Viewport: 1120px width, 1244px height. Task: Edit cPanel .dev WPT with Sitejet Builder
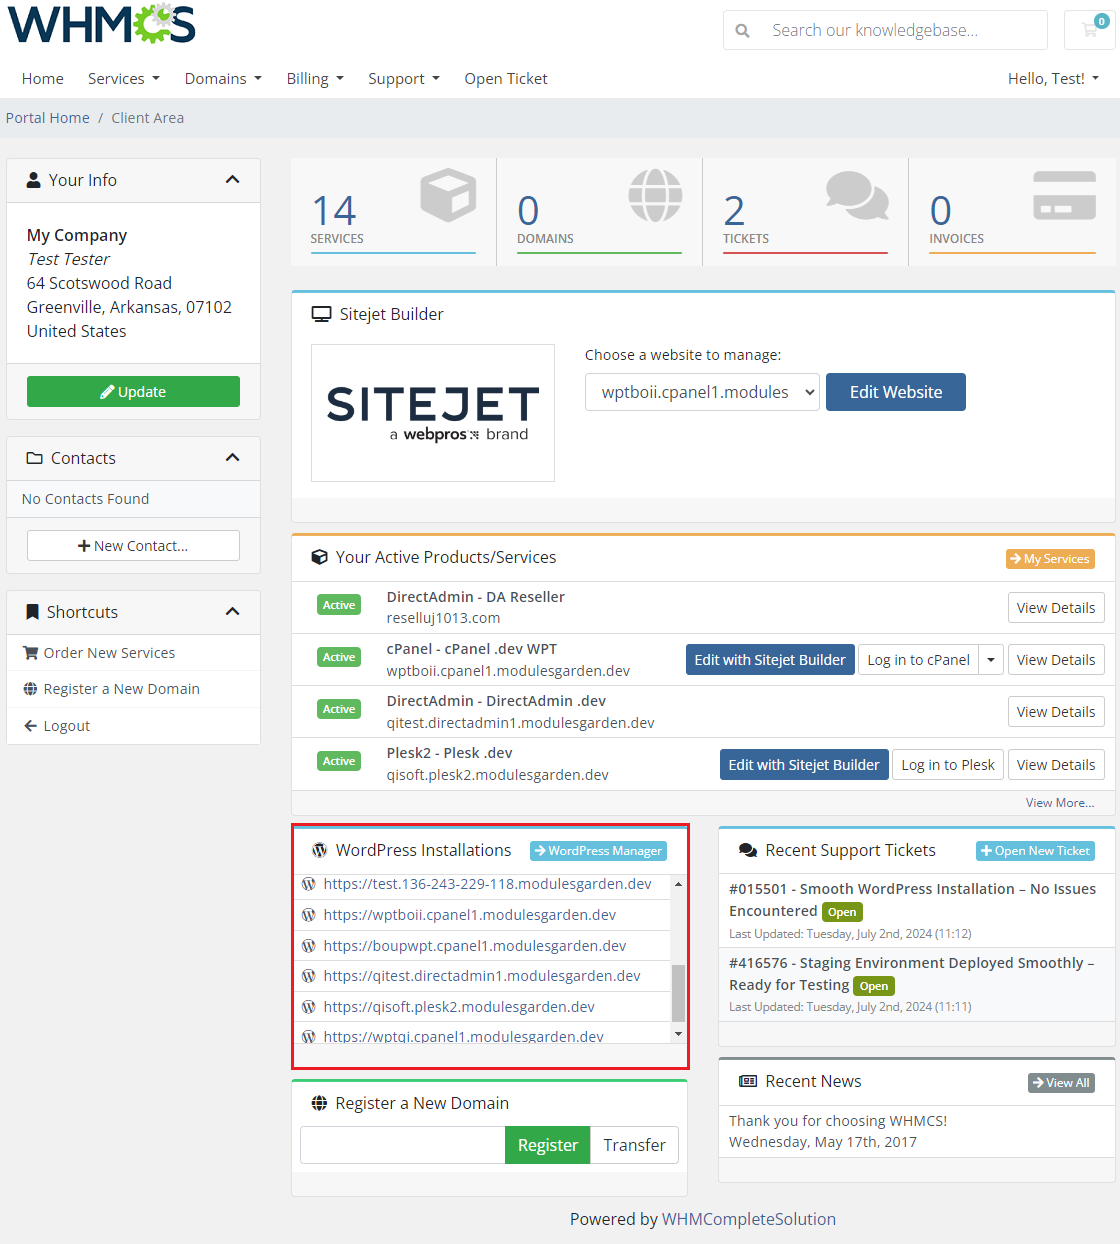click(x=770, y=660)
